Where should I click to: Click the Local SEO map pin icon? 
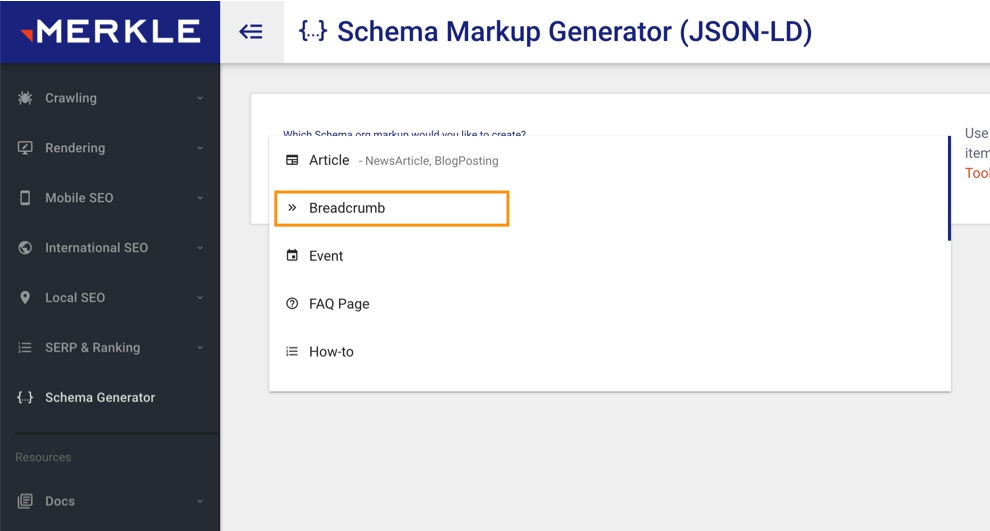[25, 297]
